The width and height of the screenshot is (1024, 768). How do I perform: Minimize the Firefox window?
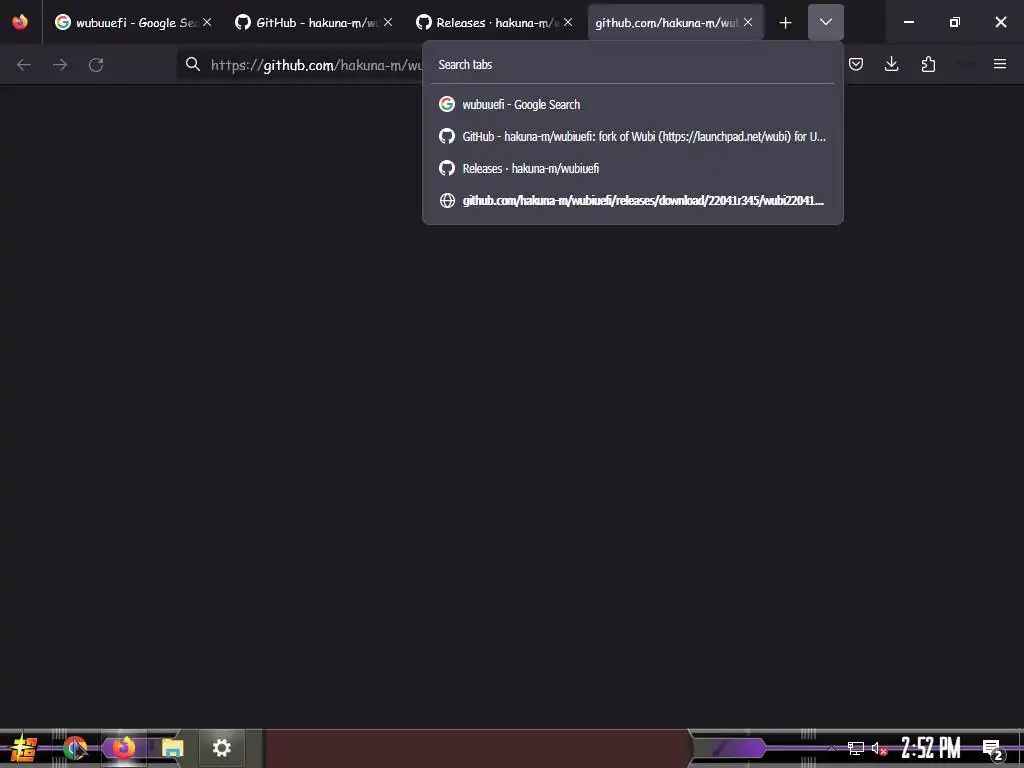point(908,22)
